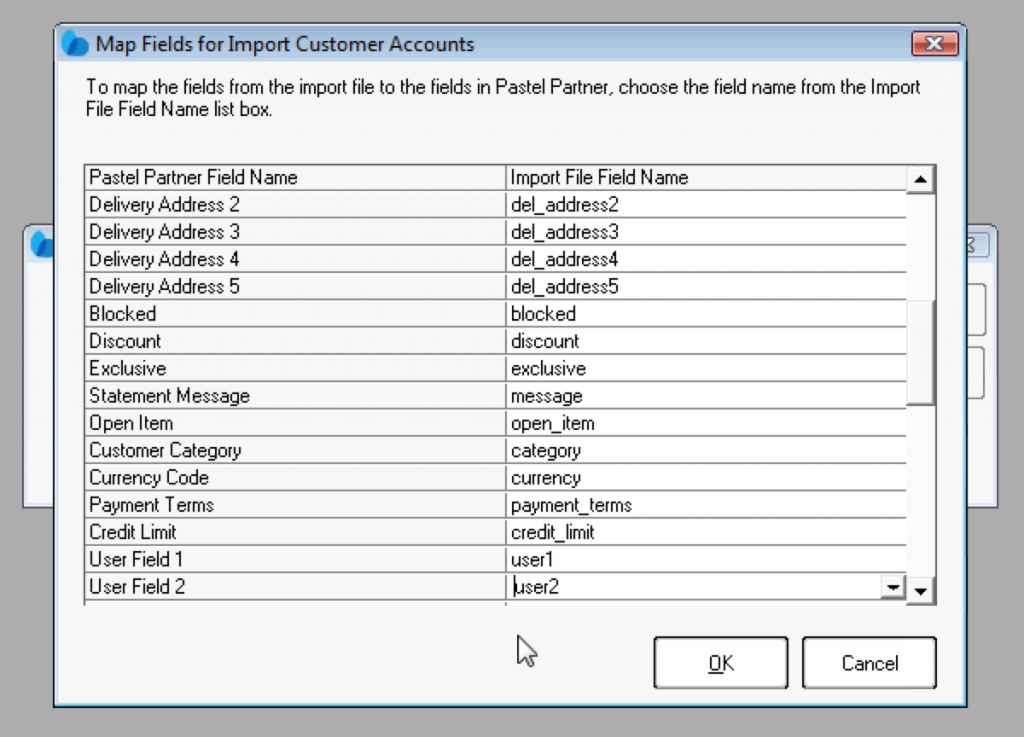This screenshot has height=737, width=1024.
Task: Click the Delivery Address 5 row label
Action: coord(295,287)
